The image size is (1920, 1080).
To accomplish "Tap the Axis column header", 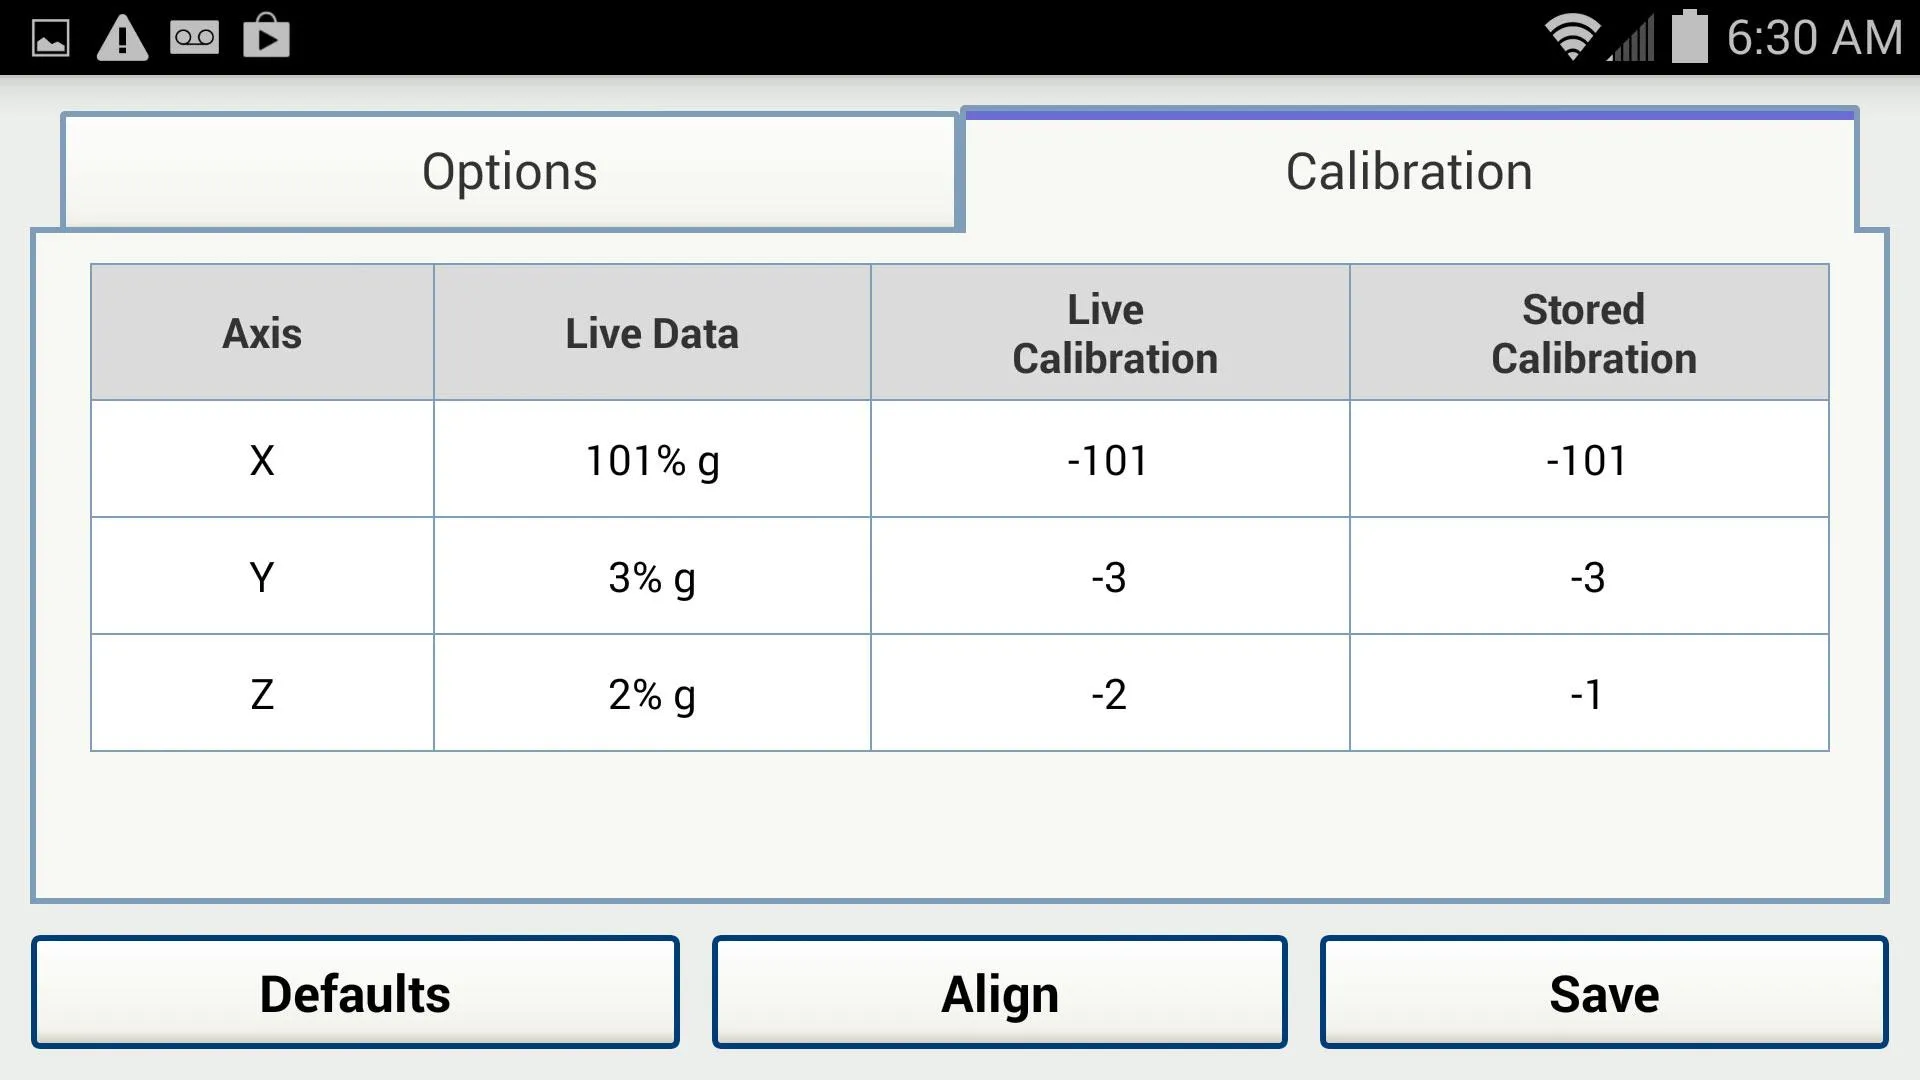I will 262,333.
